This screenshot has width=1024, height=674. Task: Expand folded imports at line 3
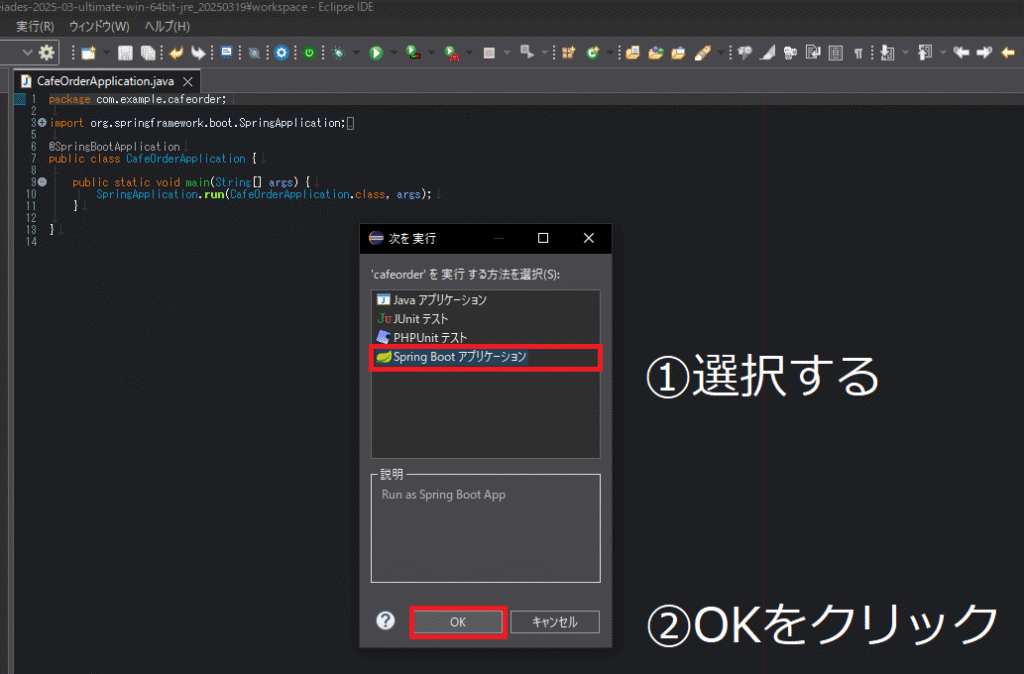click(x=42, y=123)
